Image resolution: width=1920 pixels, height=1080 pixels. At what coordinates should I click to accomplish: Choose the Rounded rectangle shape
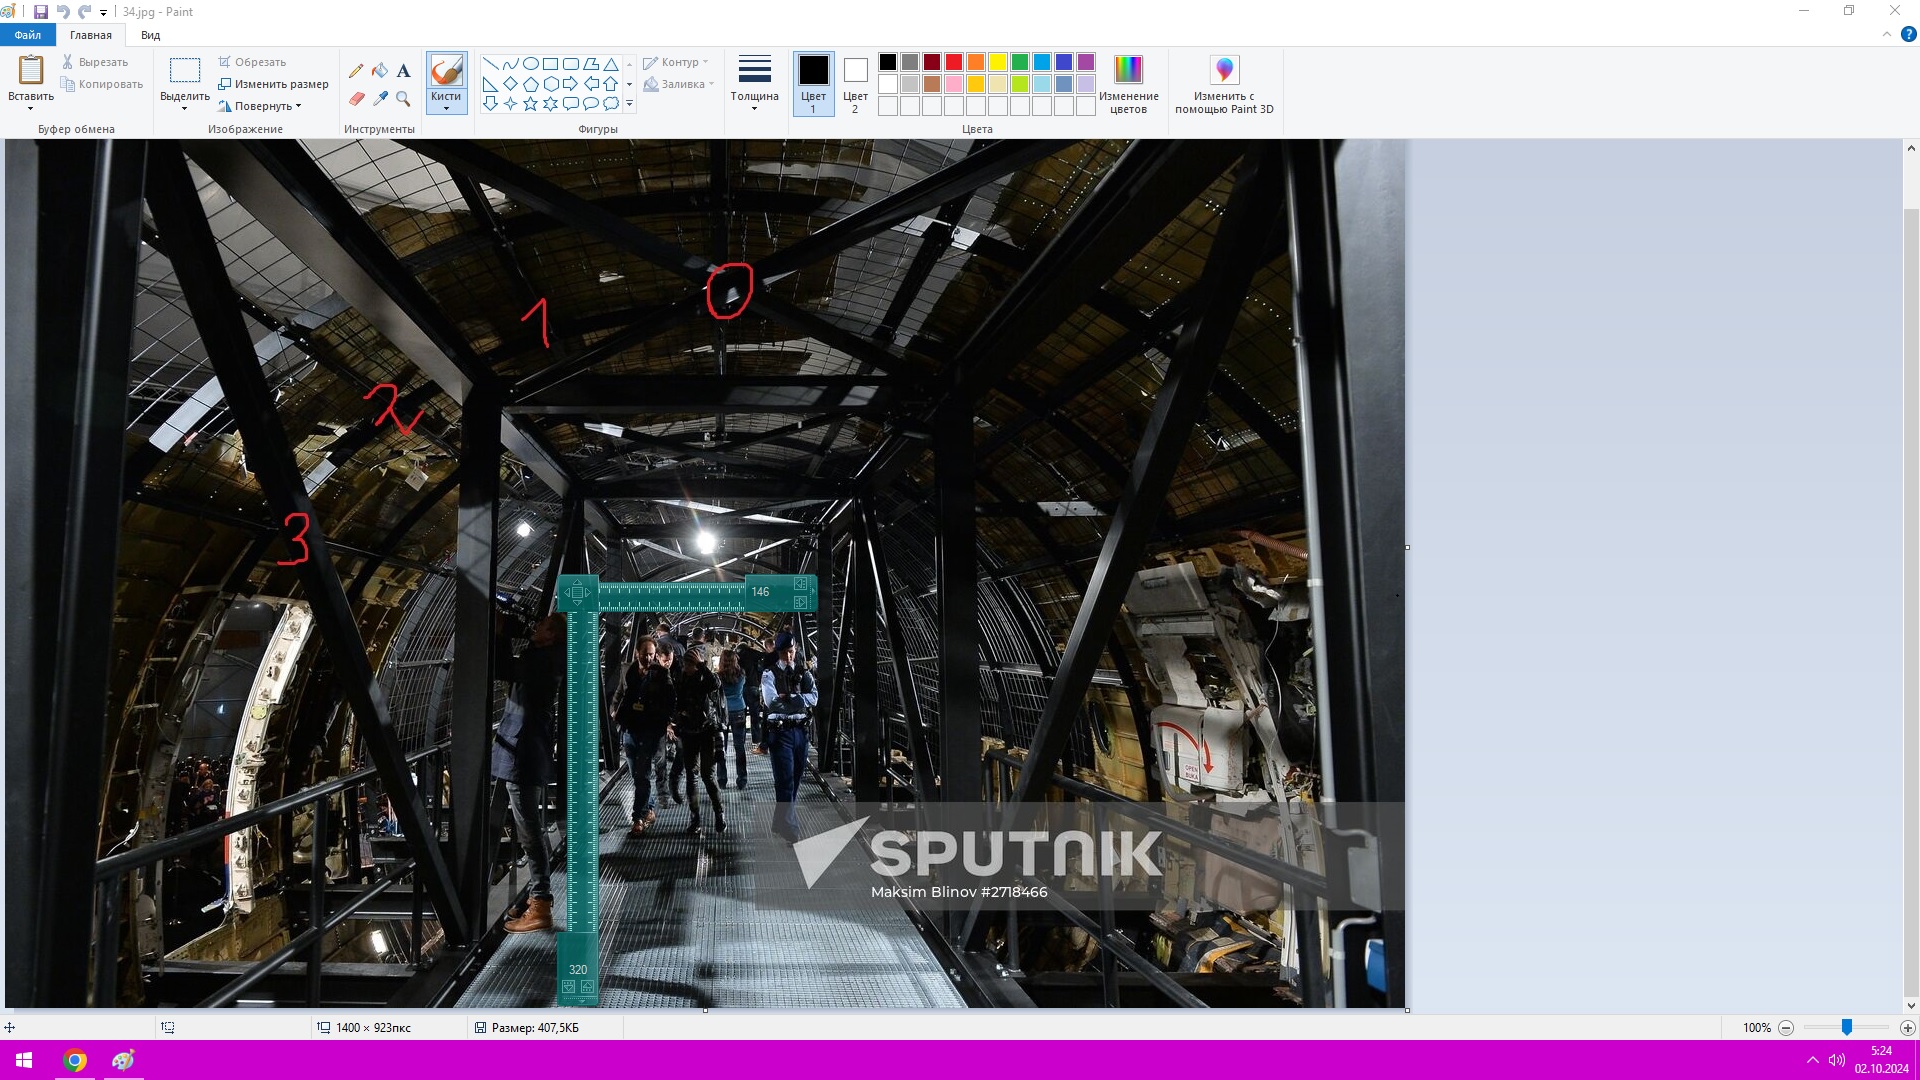tap(570, 63)
